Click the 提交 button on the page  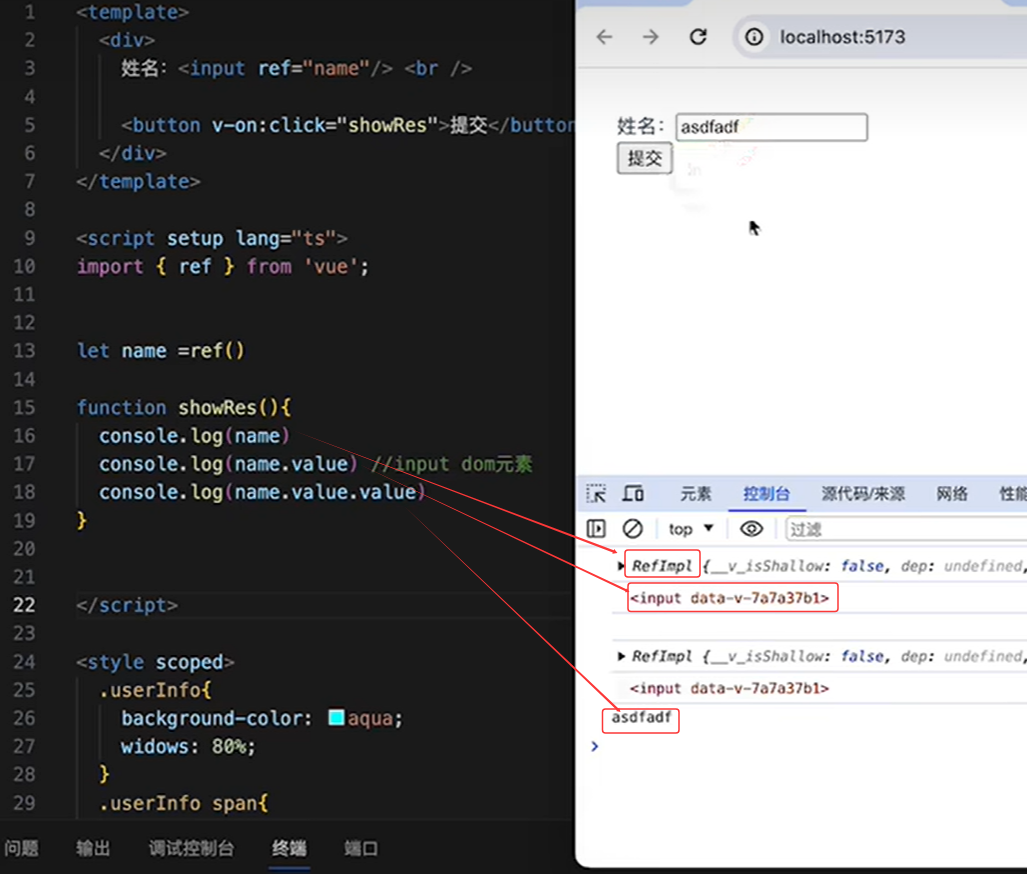pos(644,158)
